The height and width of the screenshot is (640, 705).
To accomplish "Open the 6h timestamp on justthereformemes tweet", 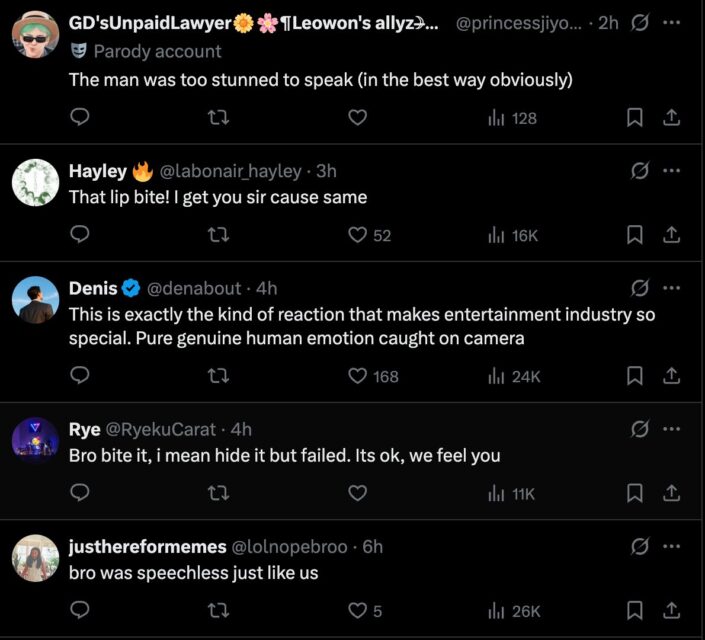I will 373,546.
